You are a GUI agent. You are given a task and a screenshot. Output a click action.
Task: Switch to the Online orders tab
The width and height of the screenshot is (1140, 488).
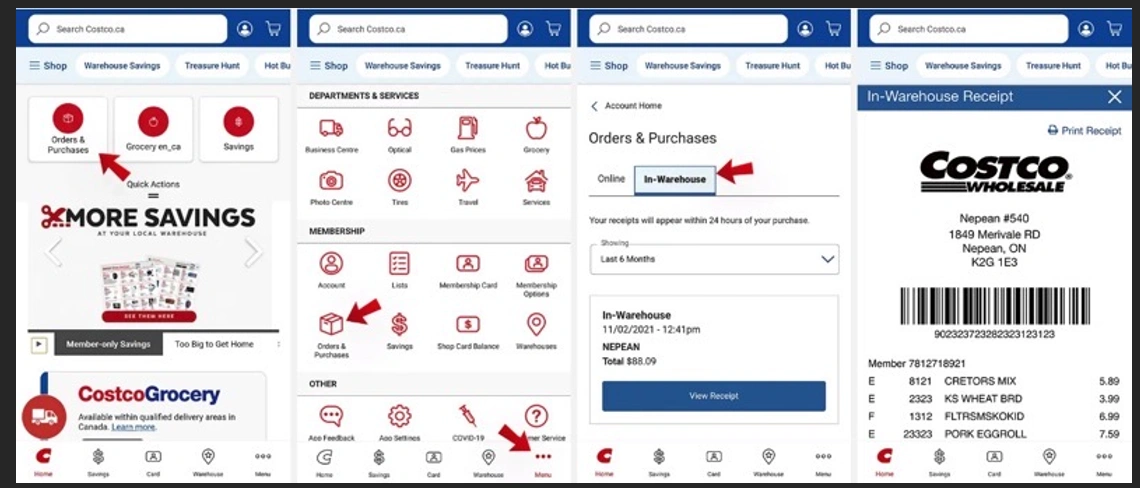coord(611,179)
